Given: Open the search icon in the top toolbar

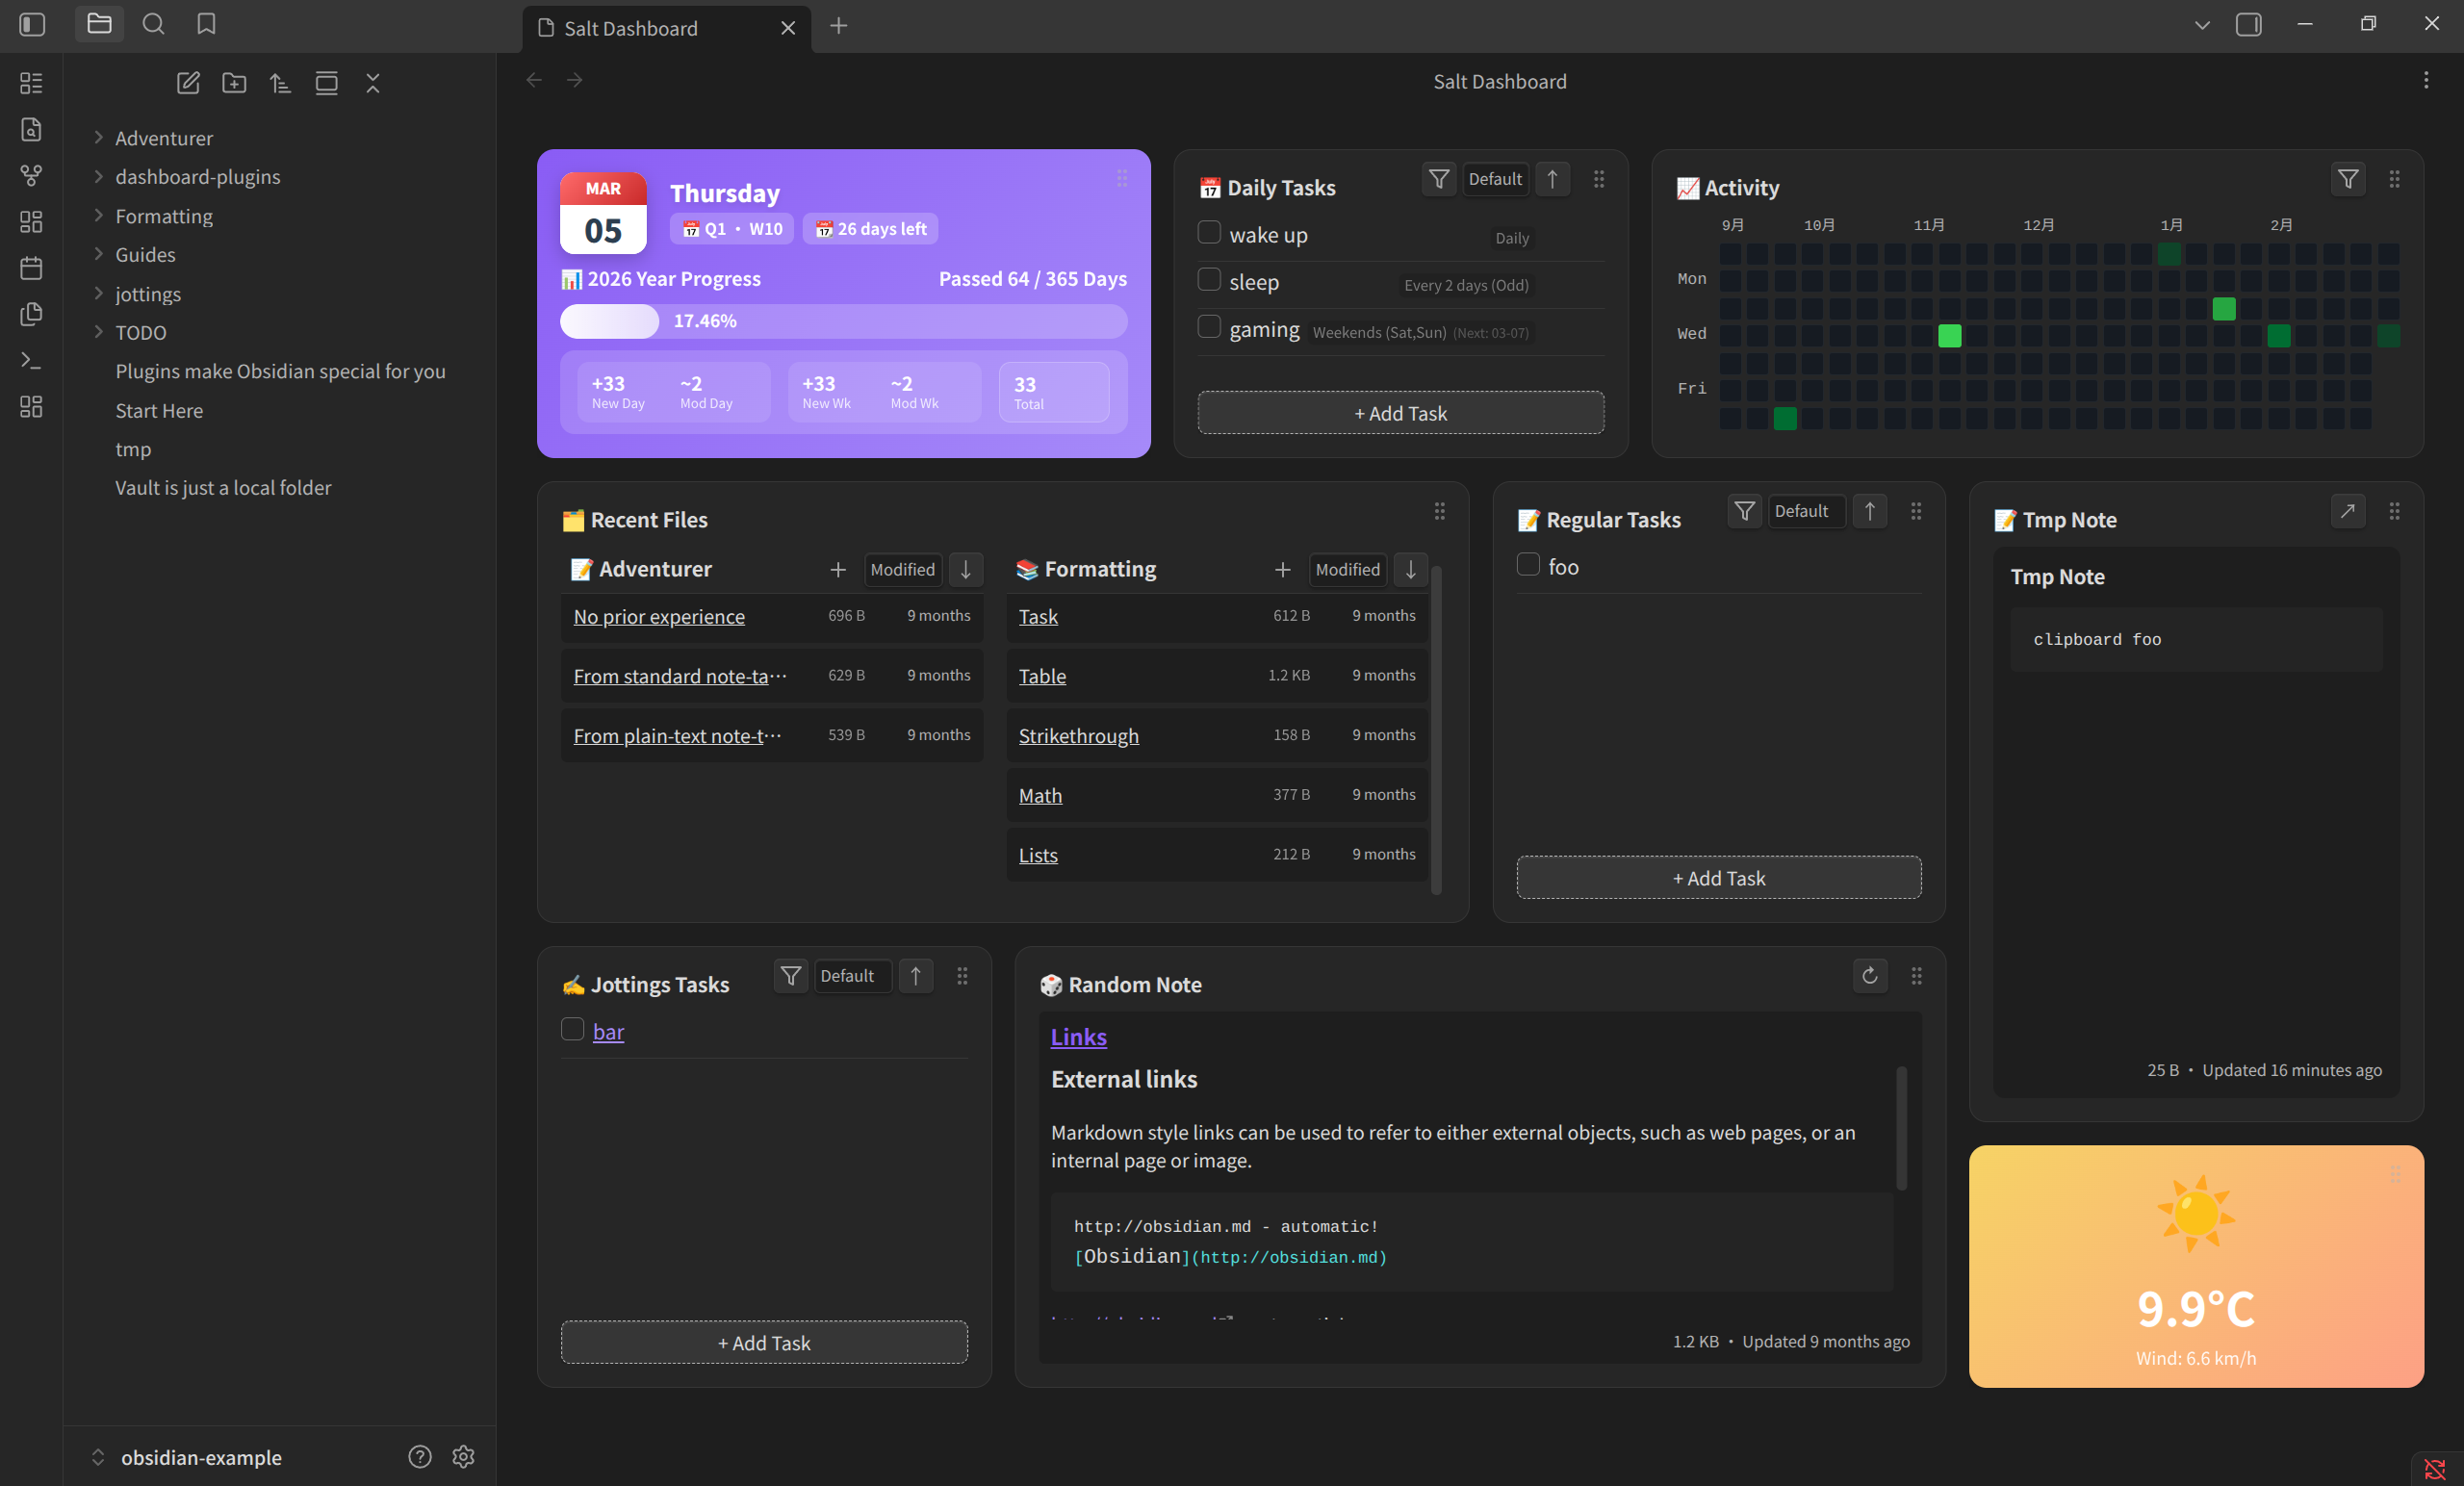Looking at the screenshot, I should 154,23.
